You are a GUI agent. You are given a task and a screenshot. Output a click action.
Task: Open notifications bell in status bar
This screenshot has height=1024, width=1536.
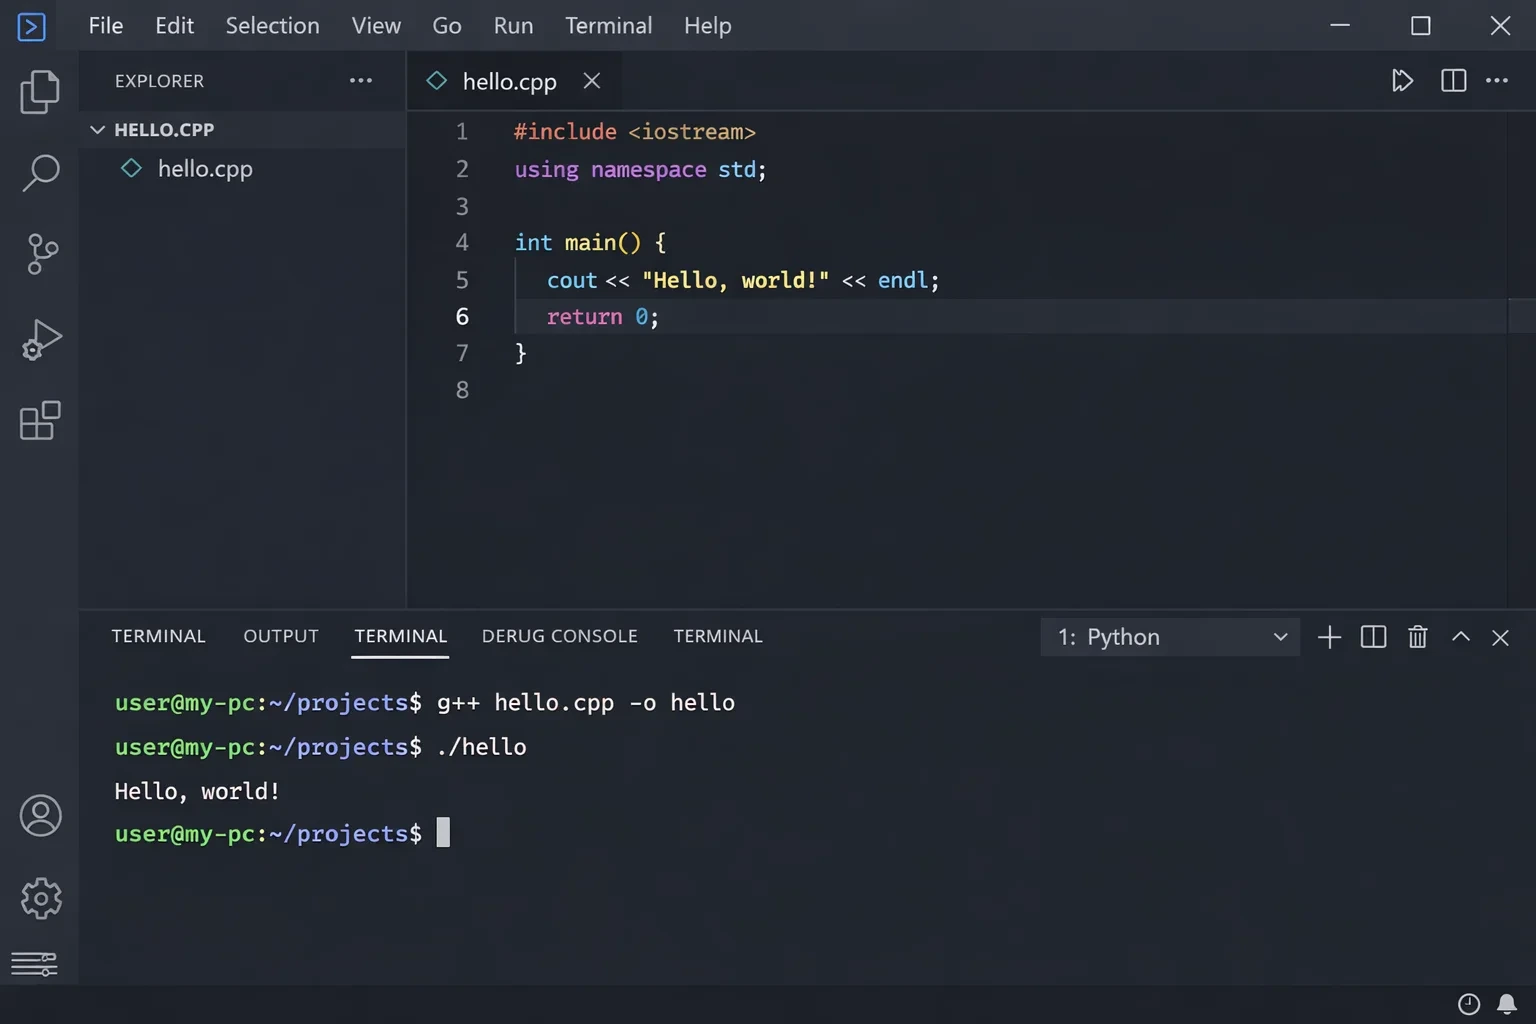[1506, 1004]
